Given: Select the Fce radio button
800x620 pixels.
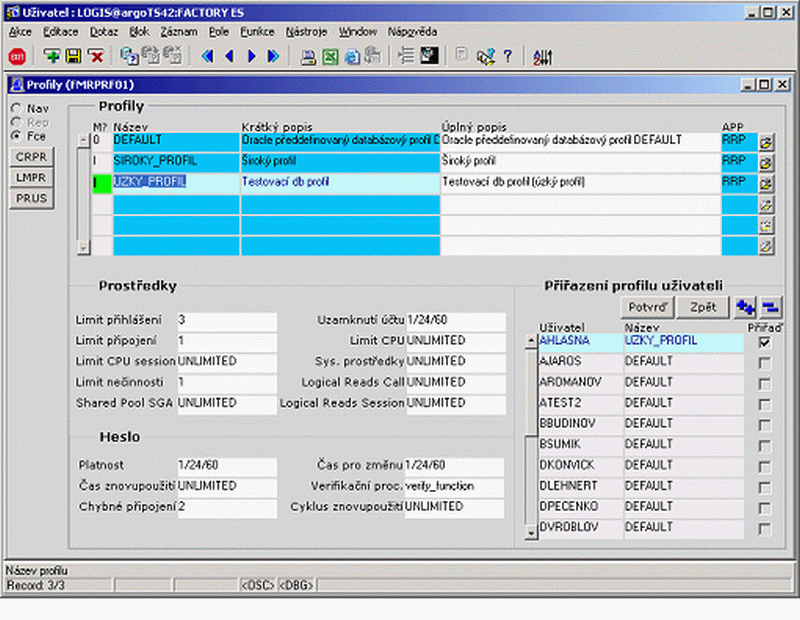Looking at the screenshot, I should click(x=17, y=136).
